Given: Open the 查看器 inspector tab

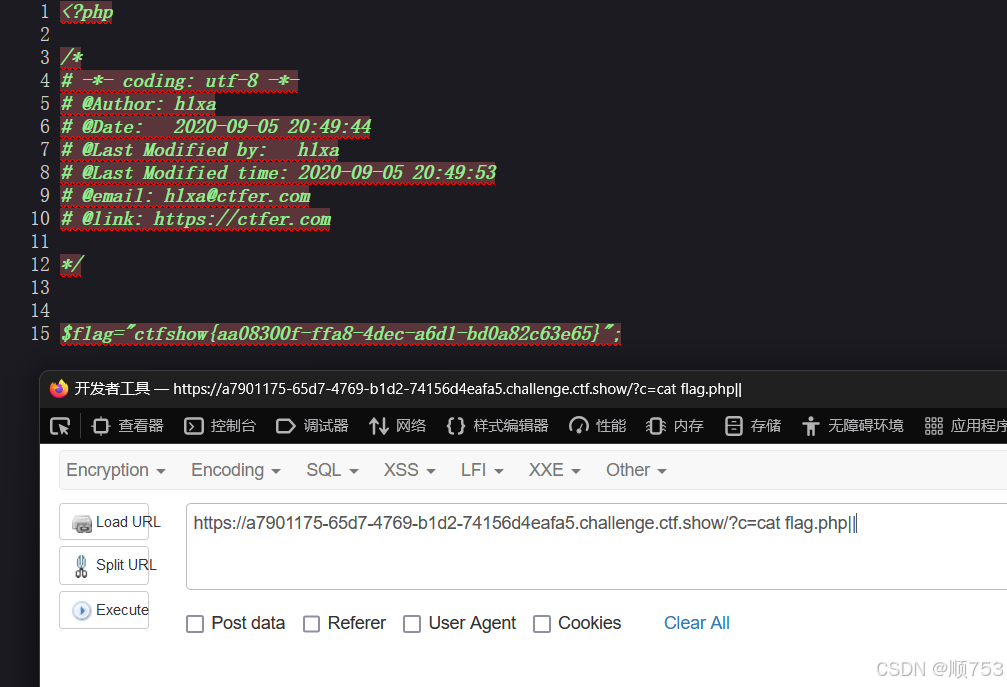Looking at the screenshot, I should click(x=128, y=426).
